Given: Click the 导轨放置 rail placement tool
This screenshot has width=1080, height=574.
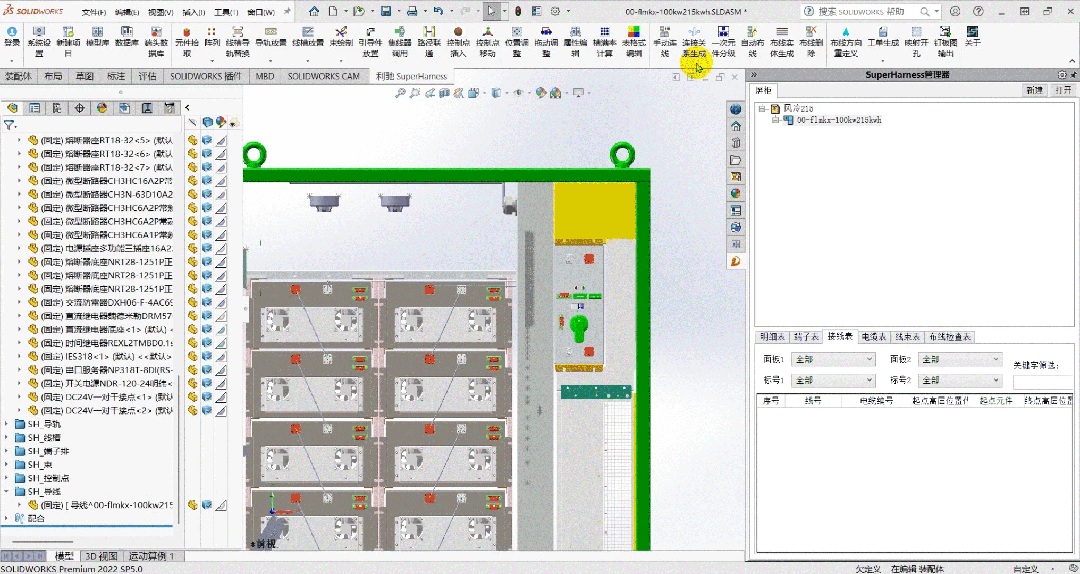Looking at the screenshot, I should (271, 37).
